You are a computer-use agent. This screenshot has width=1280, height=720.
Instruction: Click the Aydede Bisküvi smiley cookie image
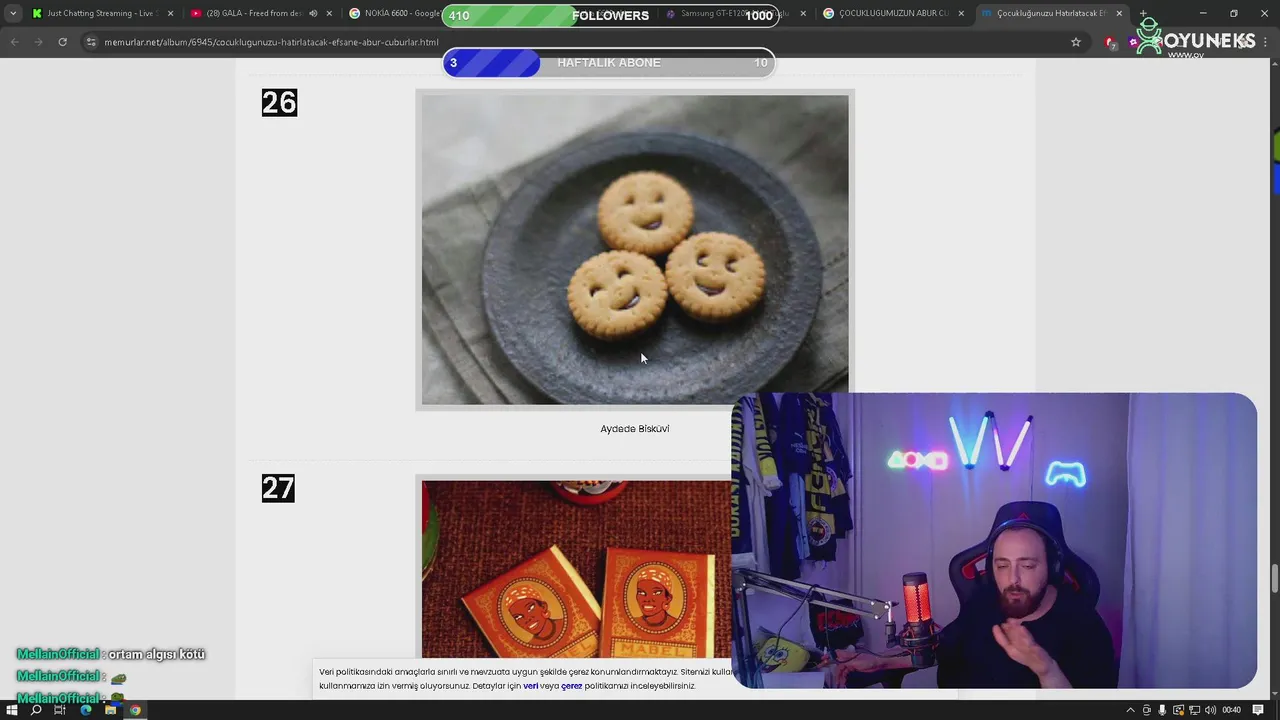pyautogui.click(x=635, y=250)
